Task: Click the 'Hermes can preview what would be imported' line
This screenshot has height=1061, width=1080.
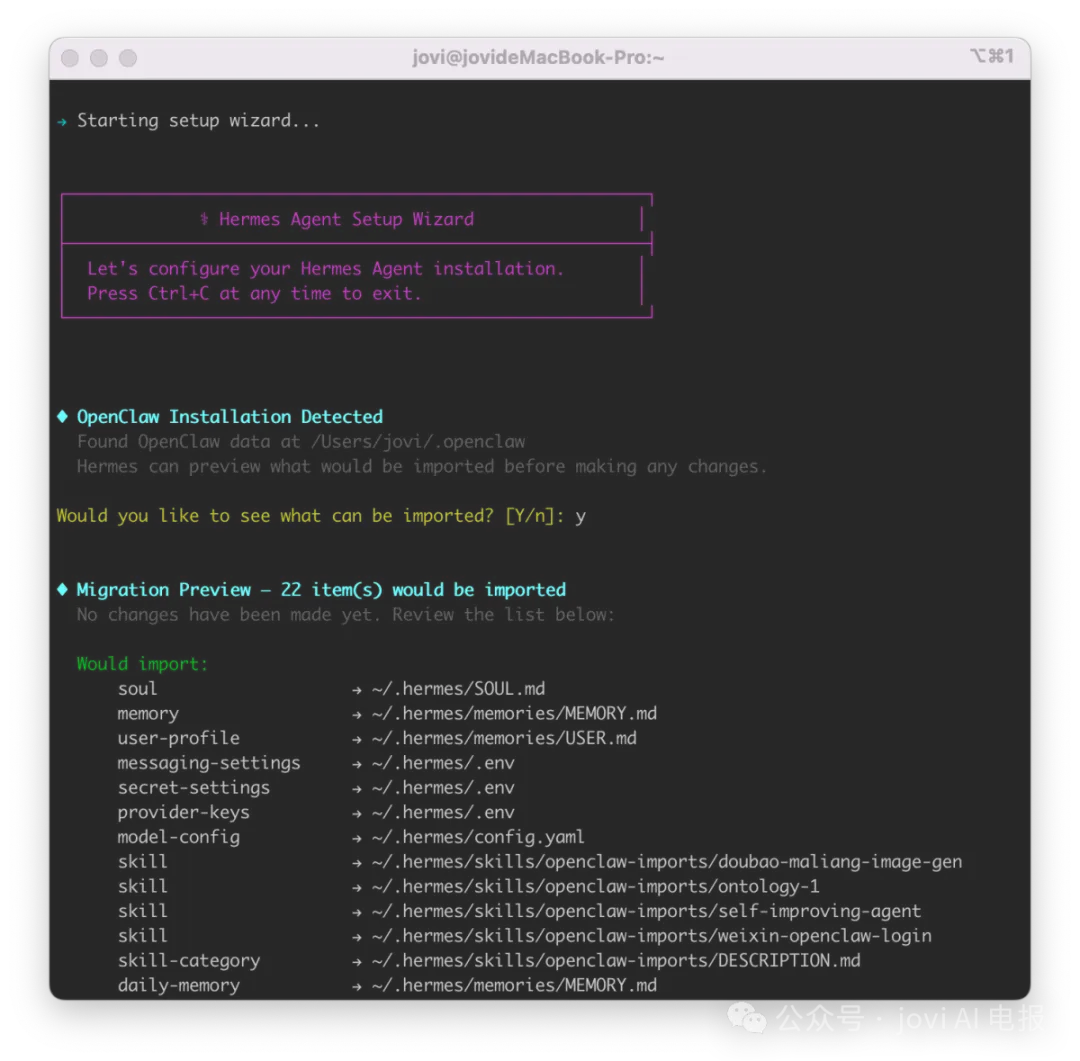Action: pos(422,466)
